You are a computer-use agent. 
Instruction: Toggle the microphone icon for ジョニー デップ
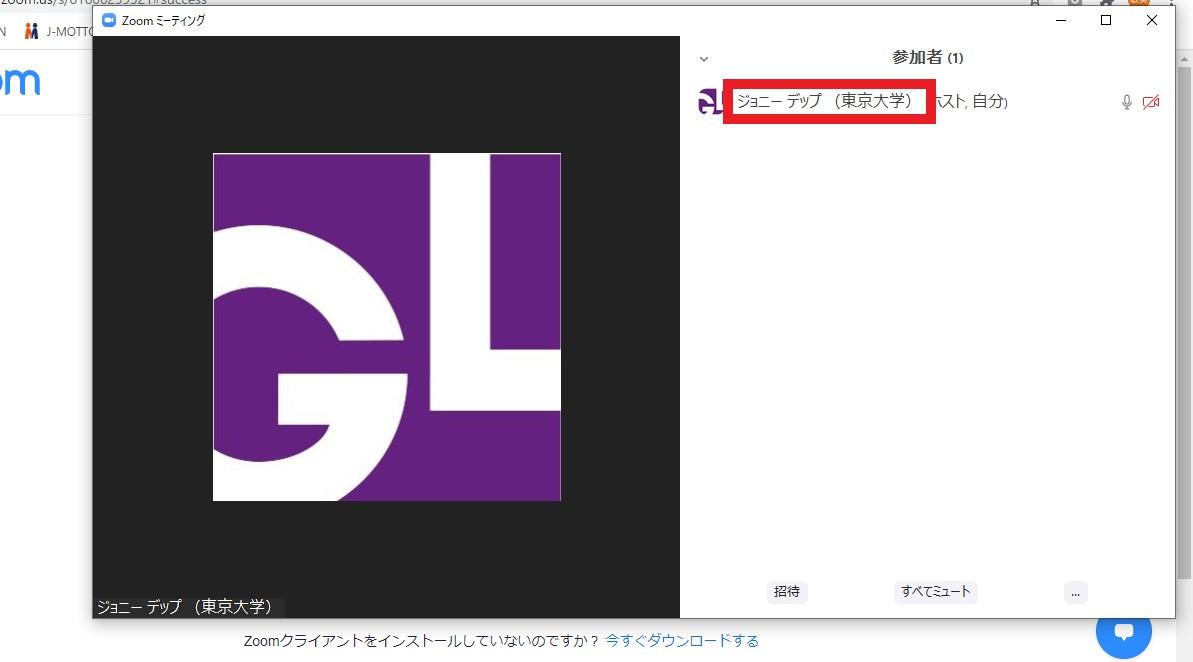pos(1127,102)
